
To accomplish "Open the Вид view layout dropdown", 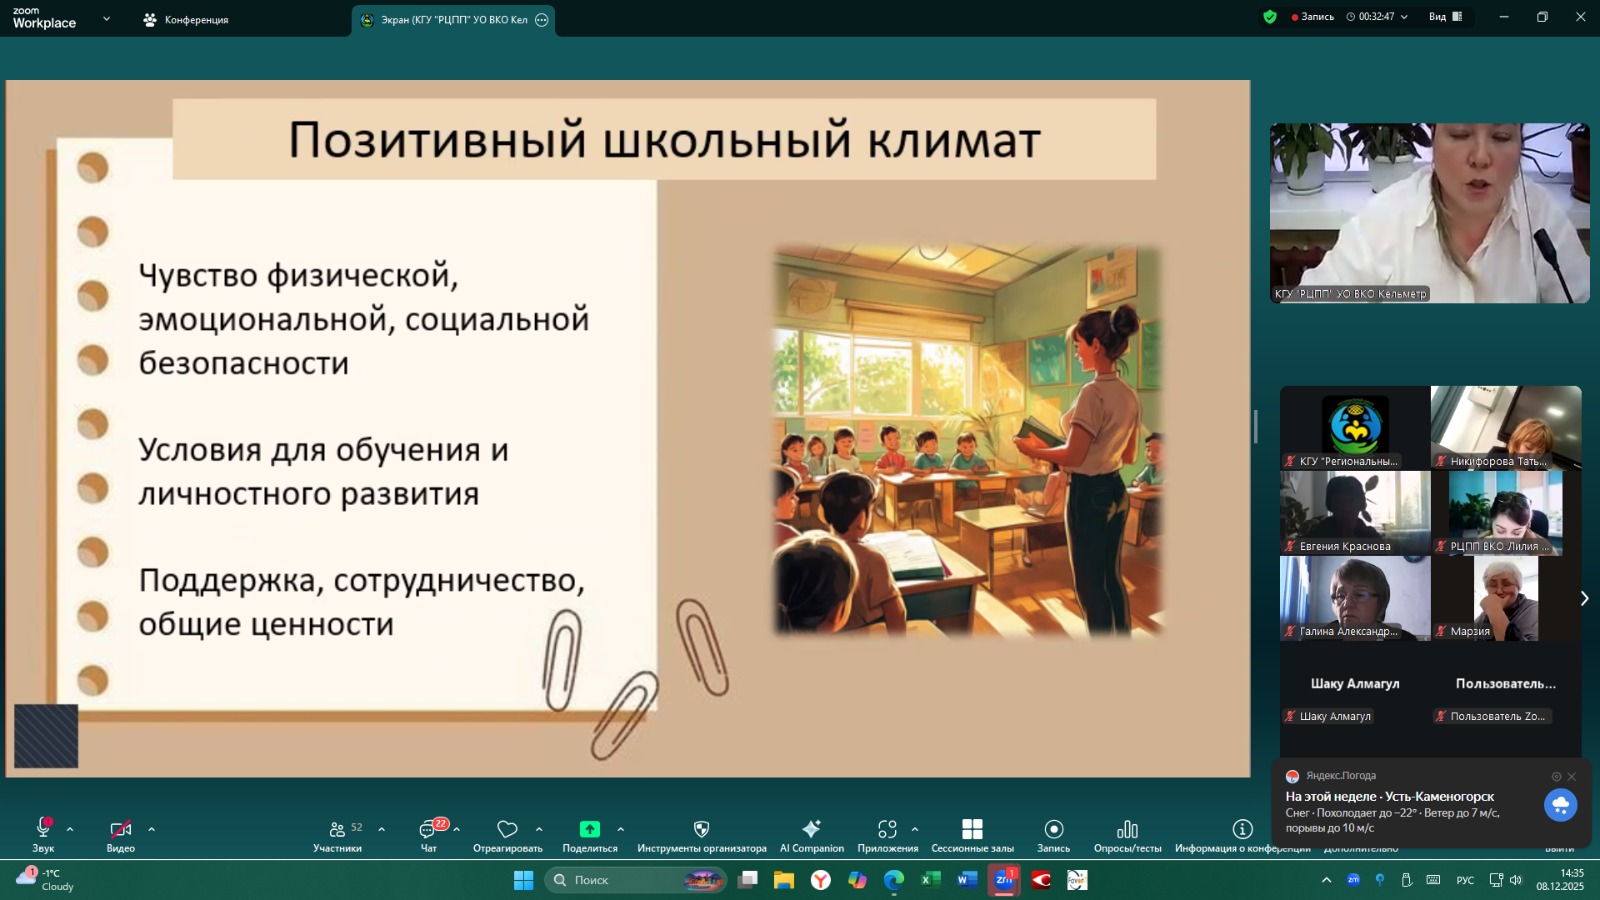I will [1445, 17].
